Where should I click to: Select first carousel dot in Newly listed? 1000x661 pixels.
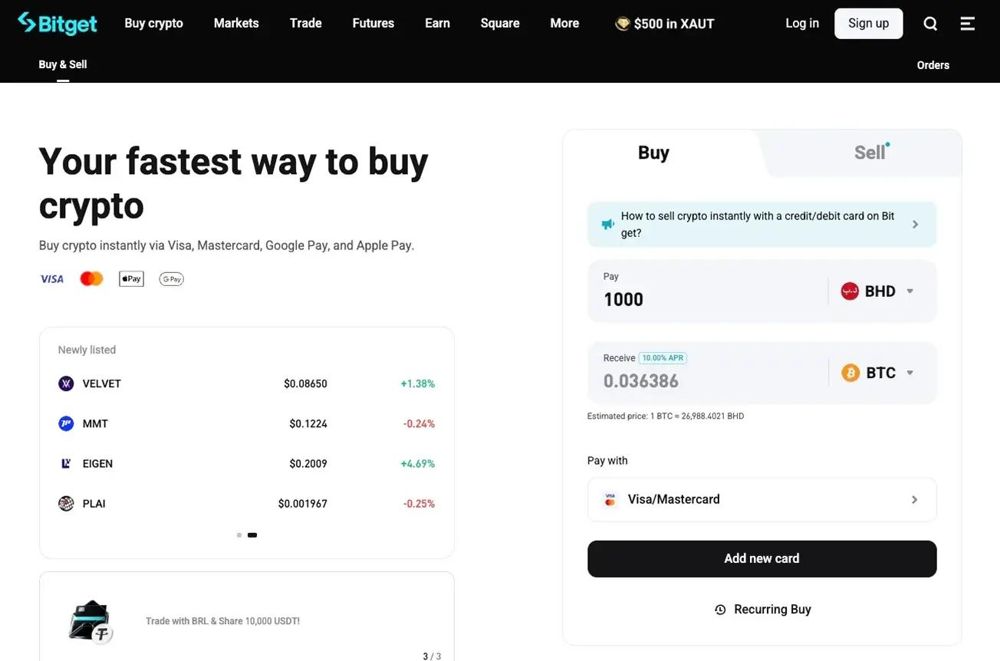click(239, 535)
